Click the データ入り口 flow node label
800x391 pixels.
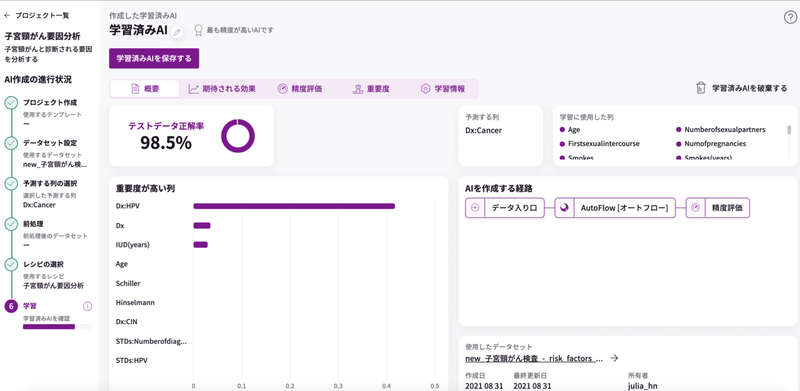coord(514,208)
